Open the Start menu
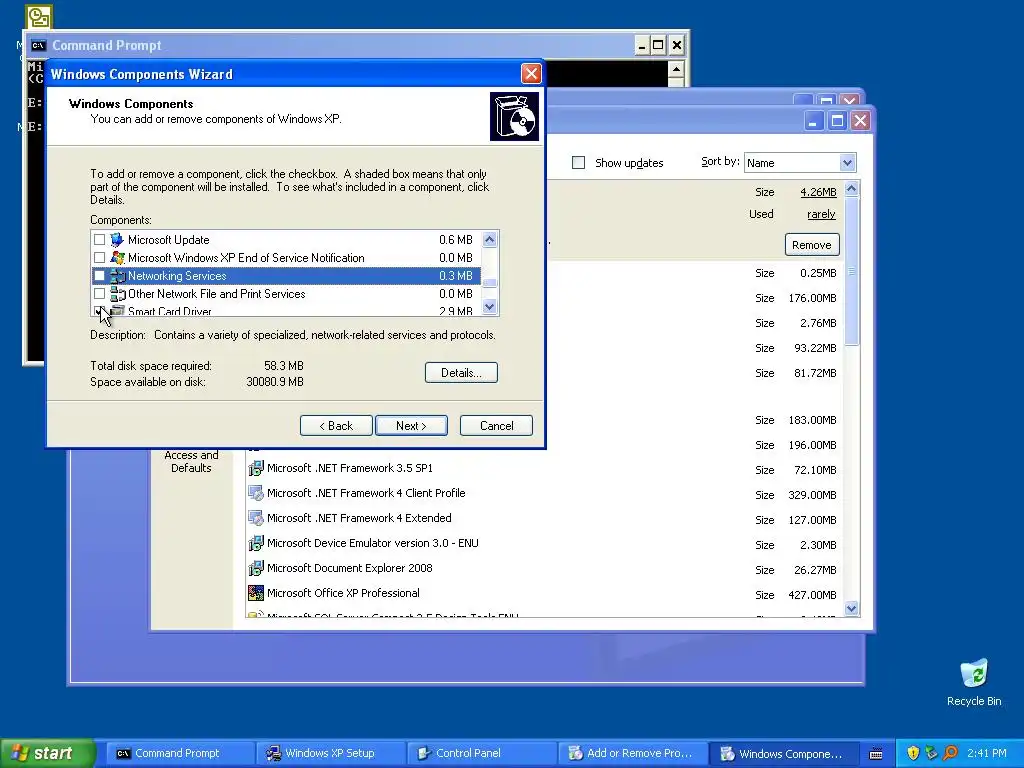This screenshot has width=1024, height=768. coord(48,754)
